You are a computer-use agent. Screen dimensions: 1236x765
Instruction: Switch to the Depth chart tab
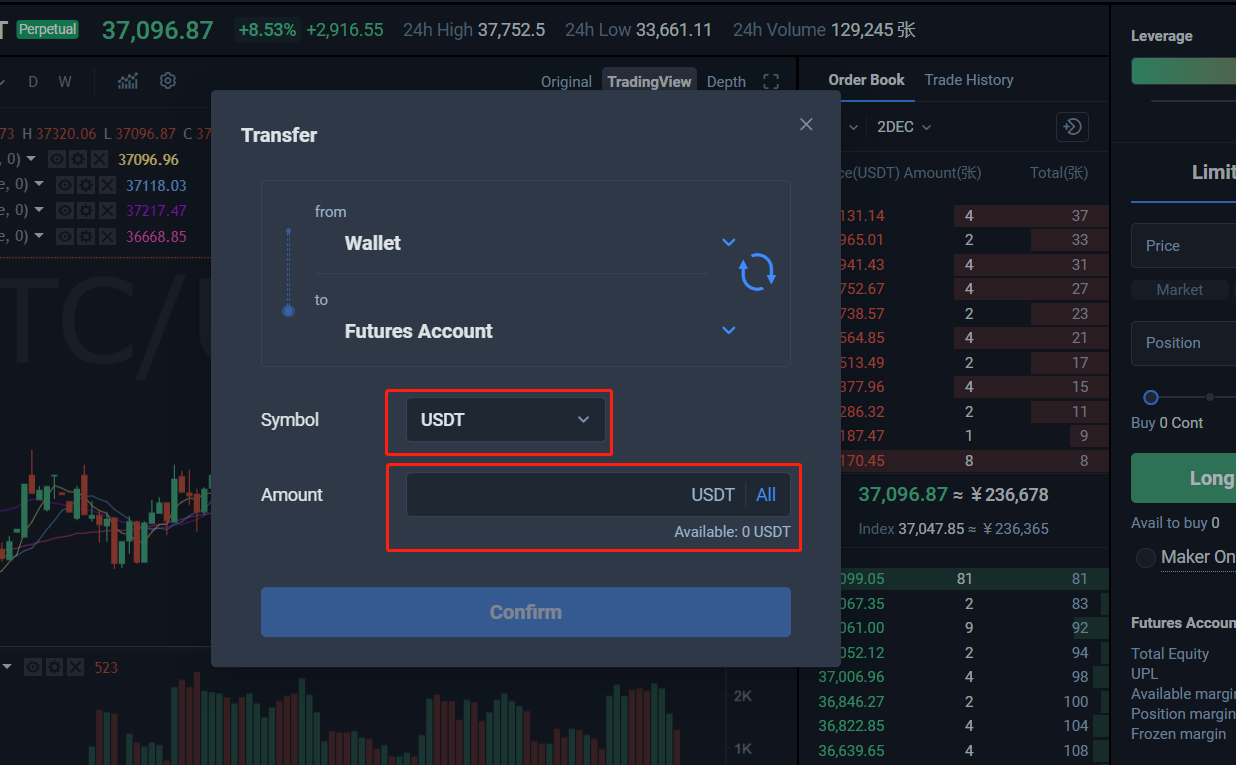(x=726, y=82)
